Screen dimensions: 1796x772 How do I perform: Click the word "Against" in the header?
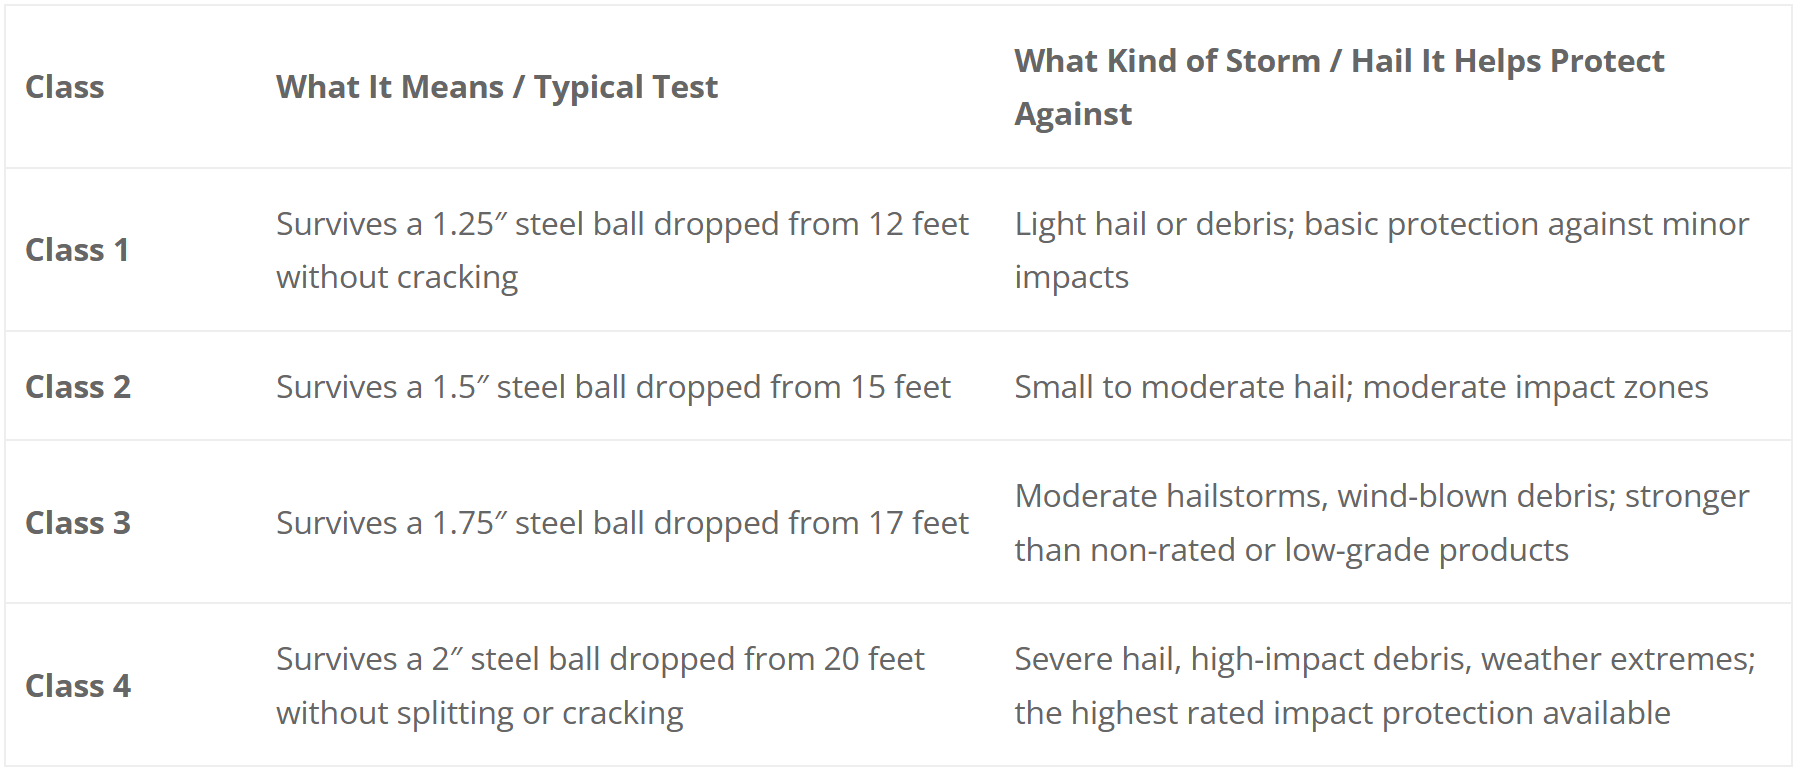pos(1073,114)
